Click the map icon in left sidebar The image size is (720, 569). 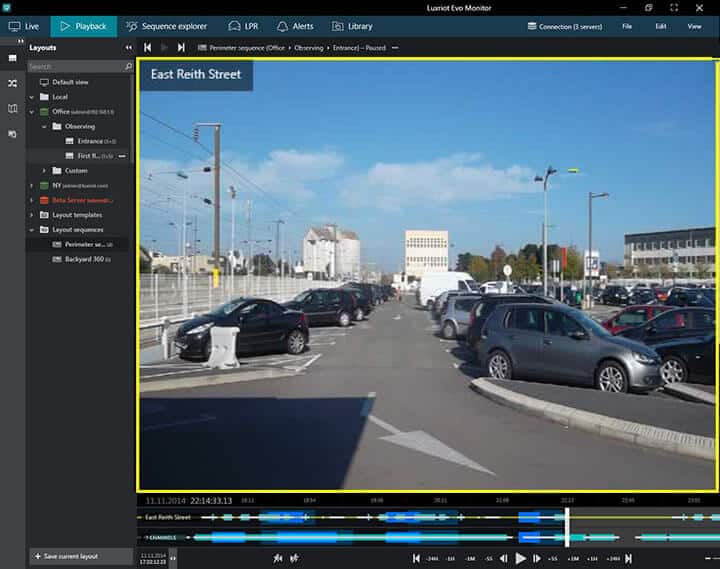pos(13,108)
